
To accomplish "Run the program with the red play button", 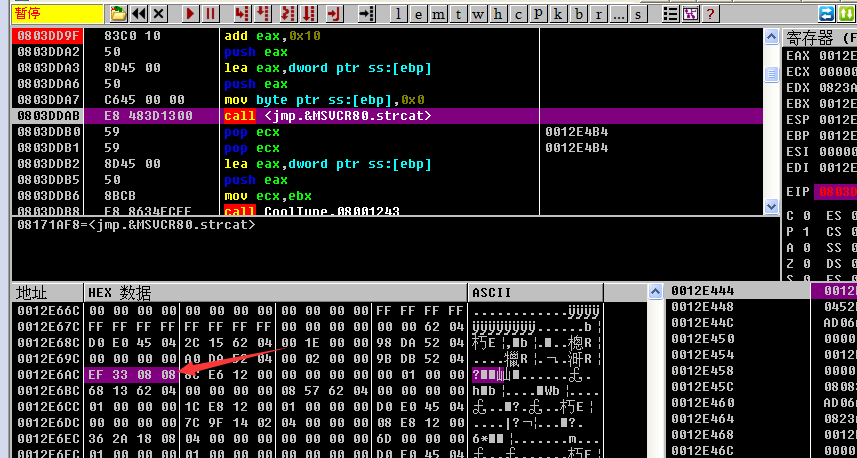I will [x=191, y=14].
